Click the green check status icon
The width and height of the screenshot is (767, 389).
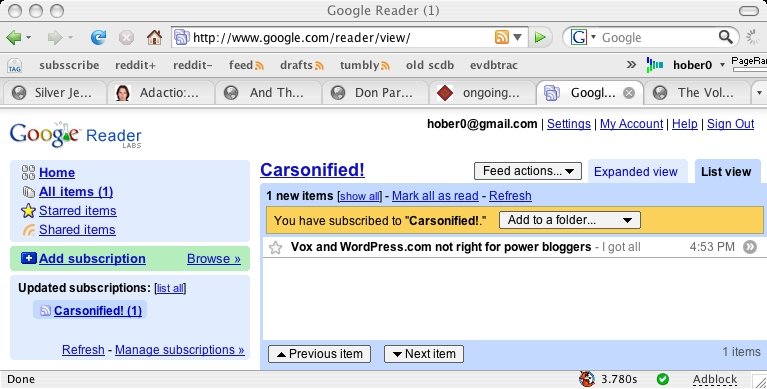(x=663, y=379)
